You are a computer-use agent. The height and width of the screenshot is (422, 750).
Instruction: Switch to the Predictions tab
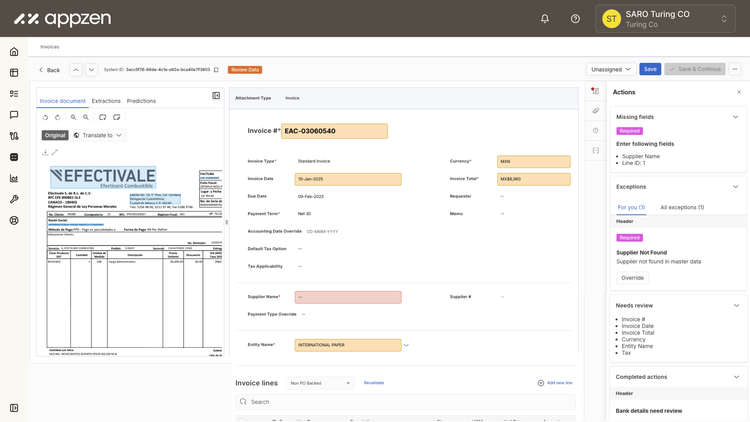[x=141, y=101]
